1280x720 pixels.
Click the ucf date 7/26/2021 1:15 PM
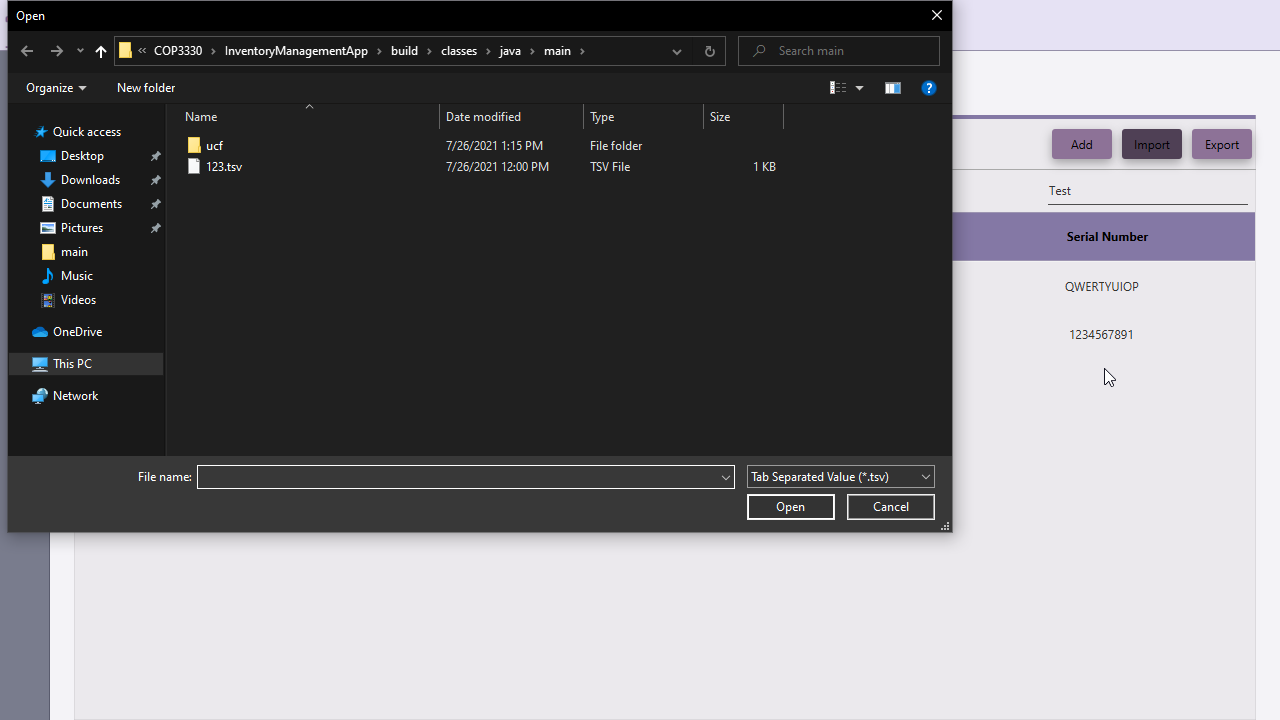point(494,146)
